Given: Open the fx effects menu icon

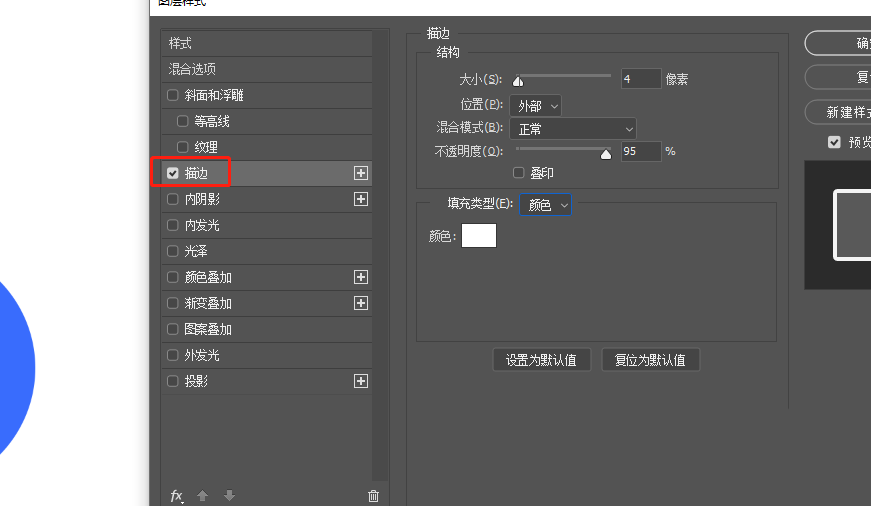Looking at the screenshot, I should (x=177, y=495).
